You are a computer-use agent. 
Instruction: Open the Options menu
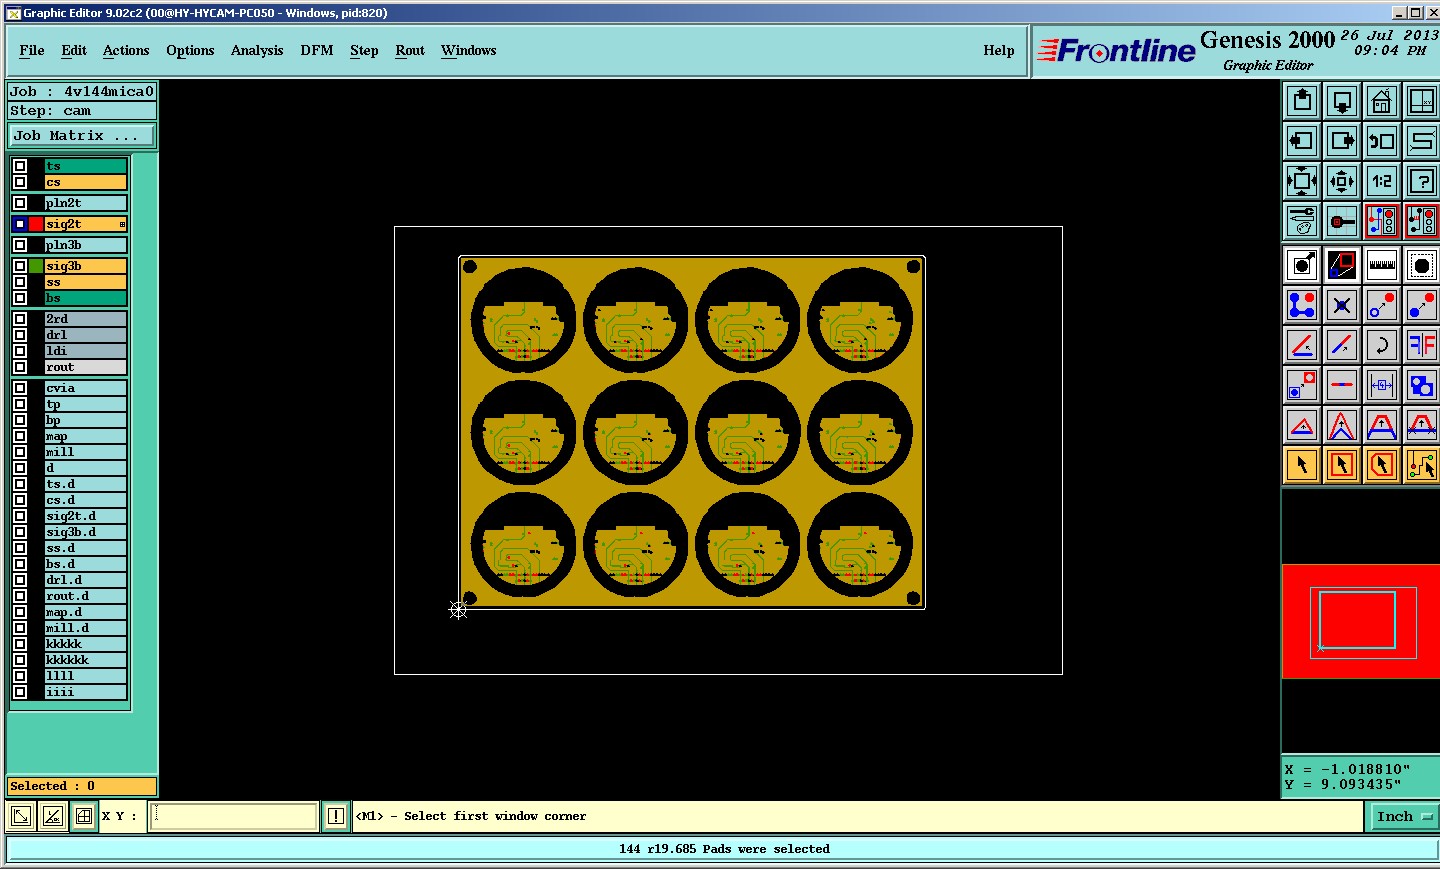point(190,50)
